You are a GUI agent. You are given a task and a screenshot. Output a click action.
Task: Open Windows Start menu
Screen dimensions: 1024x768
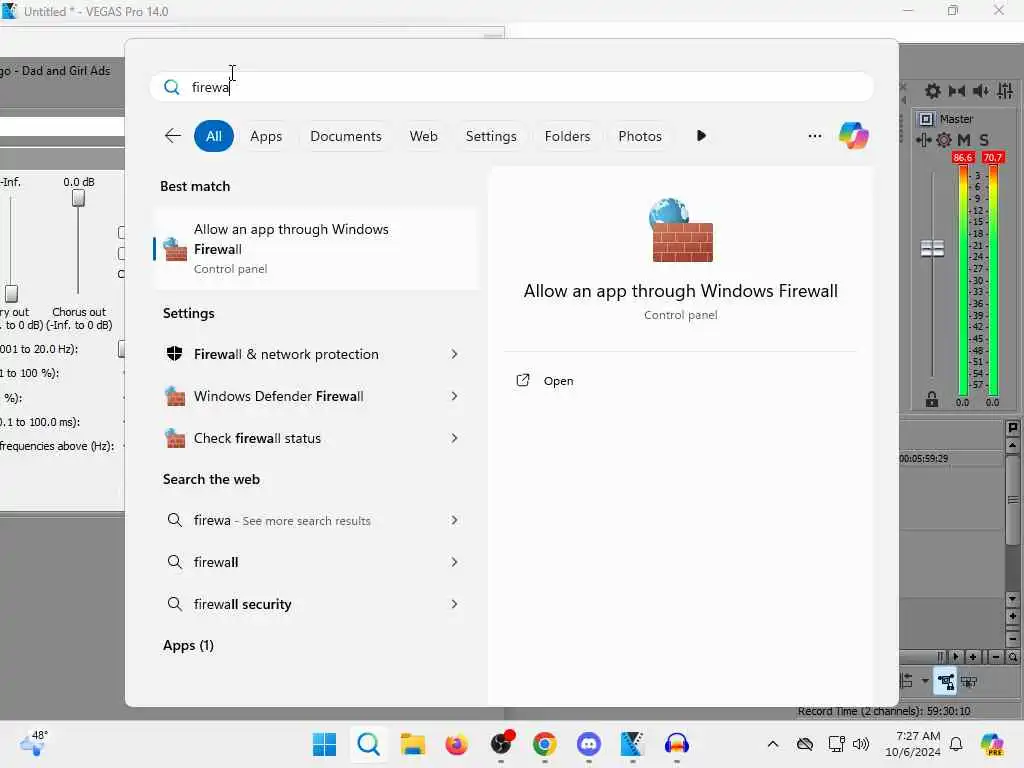325,744
